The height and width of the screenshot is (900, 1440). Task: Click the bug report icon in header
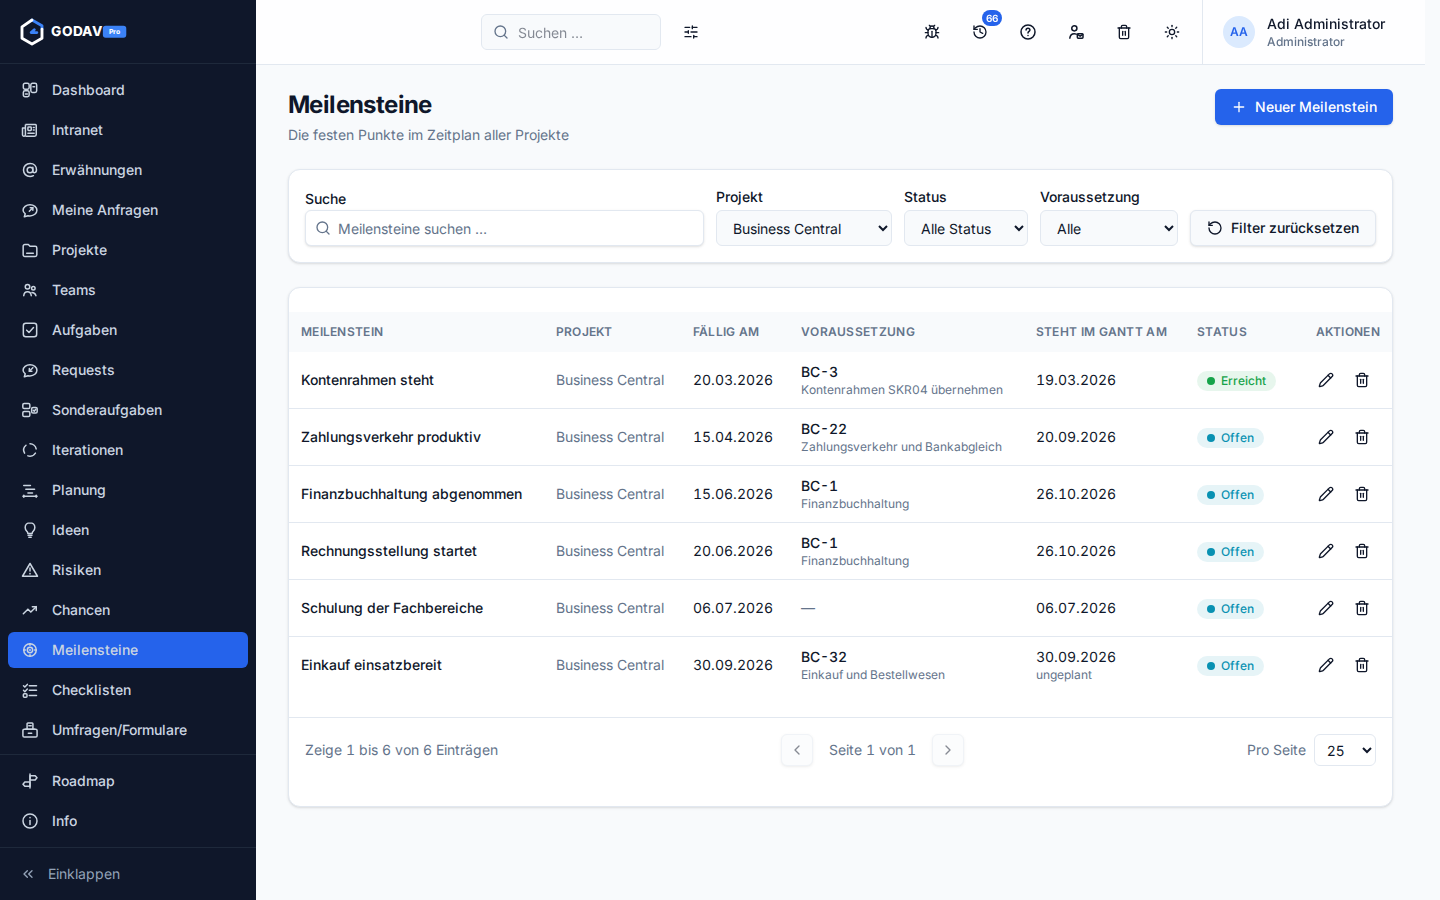pos(932,32)
